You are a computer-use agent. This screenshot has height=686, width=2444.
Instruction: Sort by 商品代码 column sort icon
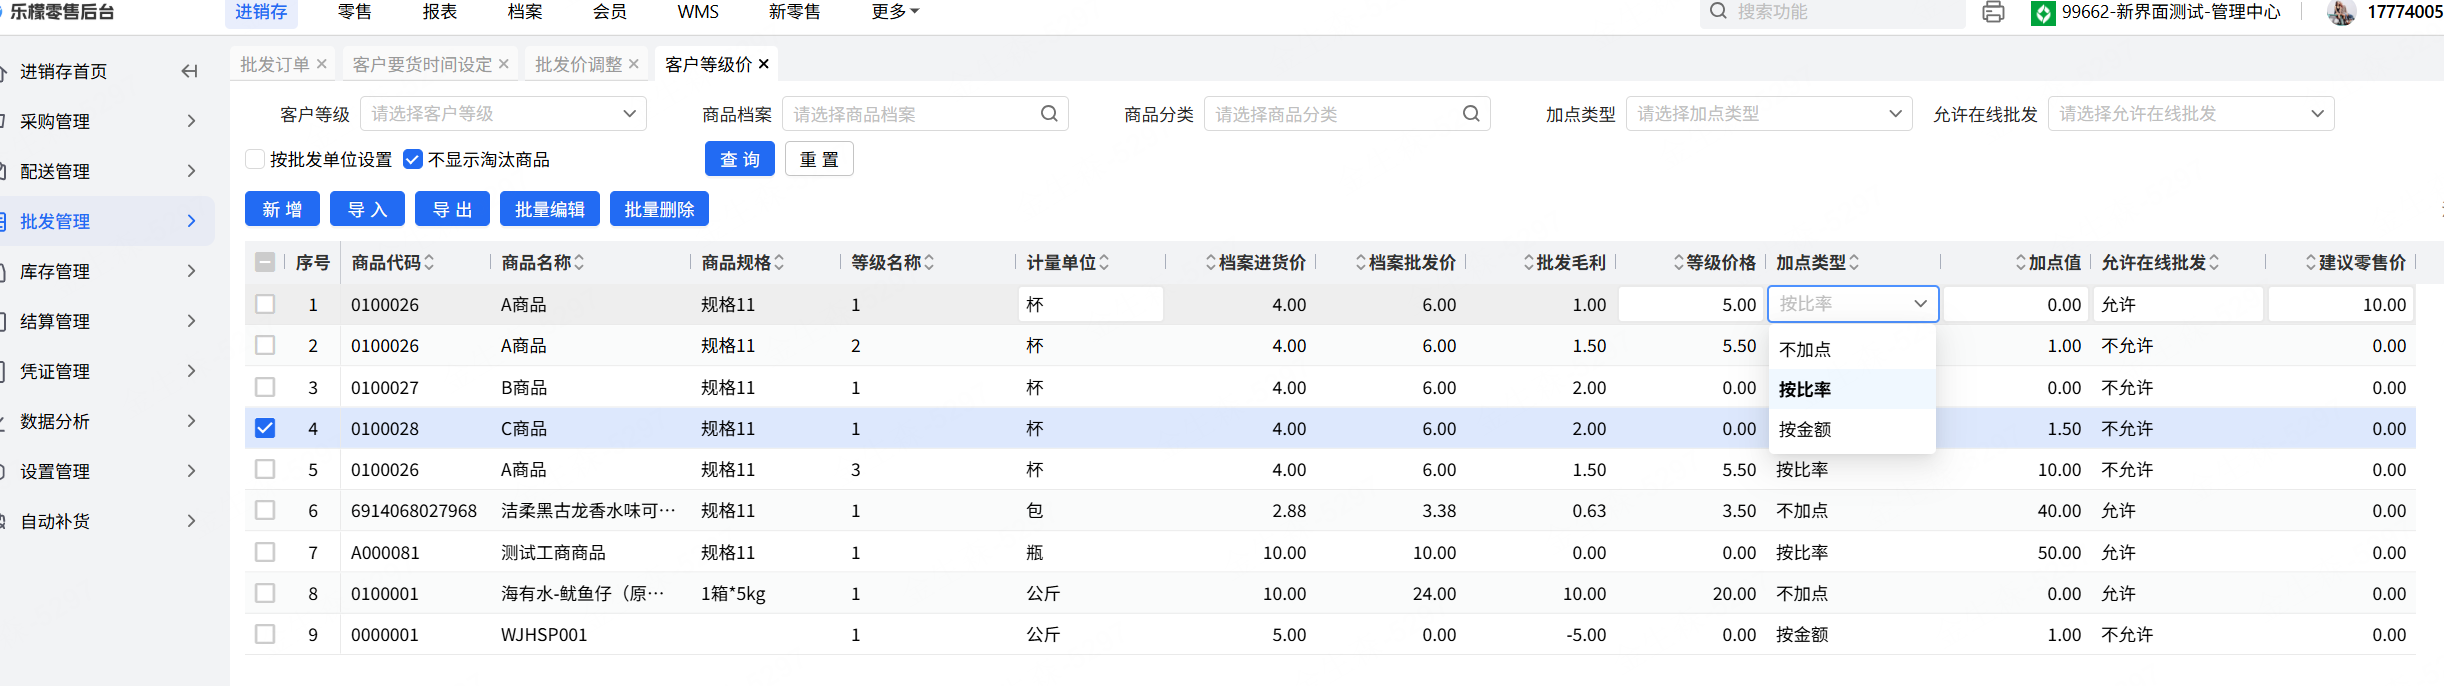[429, 262]
